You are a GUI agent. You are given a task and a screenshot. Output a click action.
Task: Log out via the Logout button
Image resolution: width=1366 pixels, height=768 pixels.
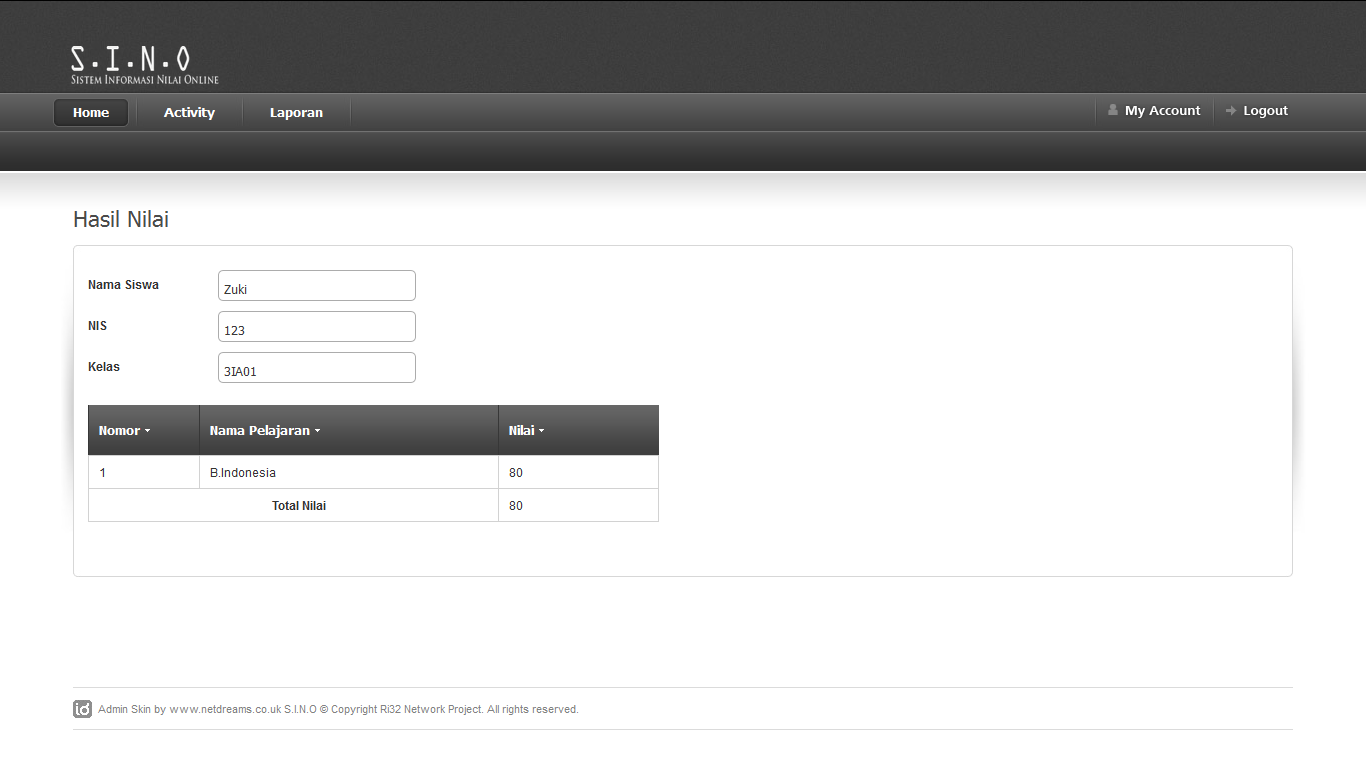pyautogui.click(x=1264, y=110)
